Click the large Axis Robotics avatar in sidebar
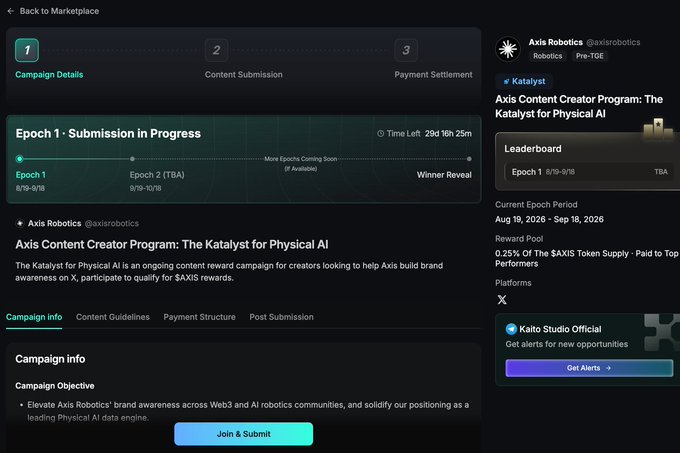Screen dimensions: 680x453 pyautogui.click(x=508, y=49)
